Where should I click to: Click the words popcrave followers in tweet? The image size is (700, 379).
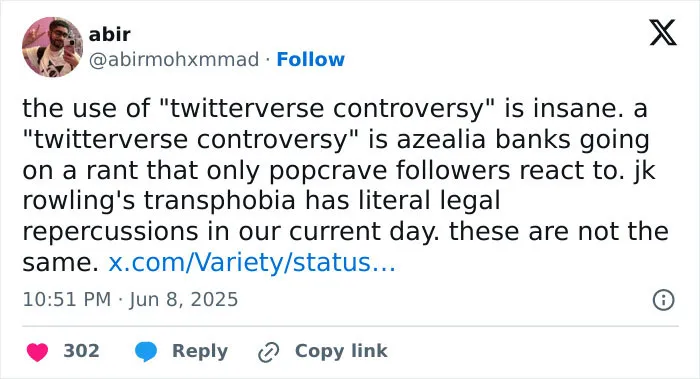click(389, 170)
